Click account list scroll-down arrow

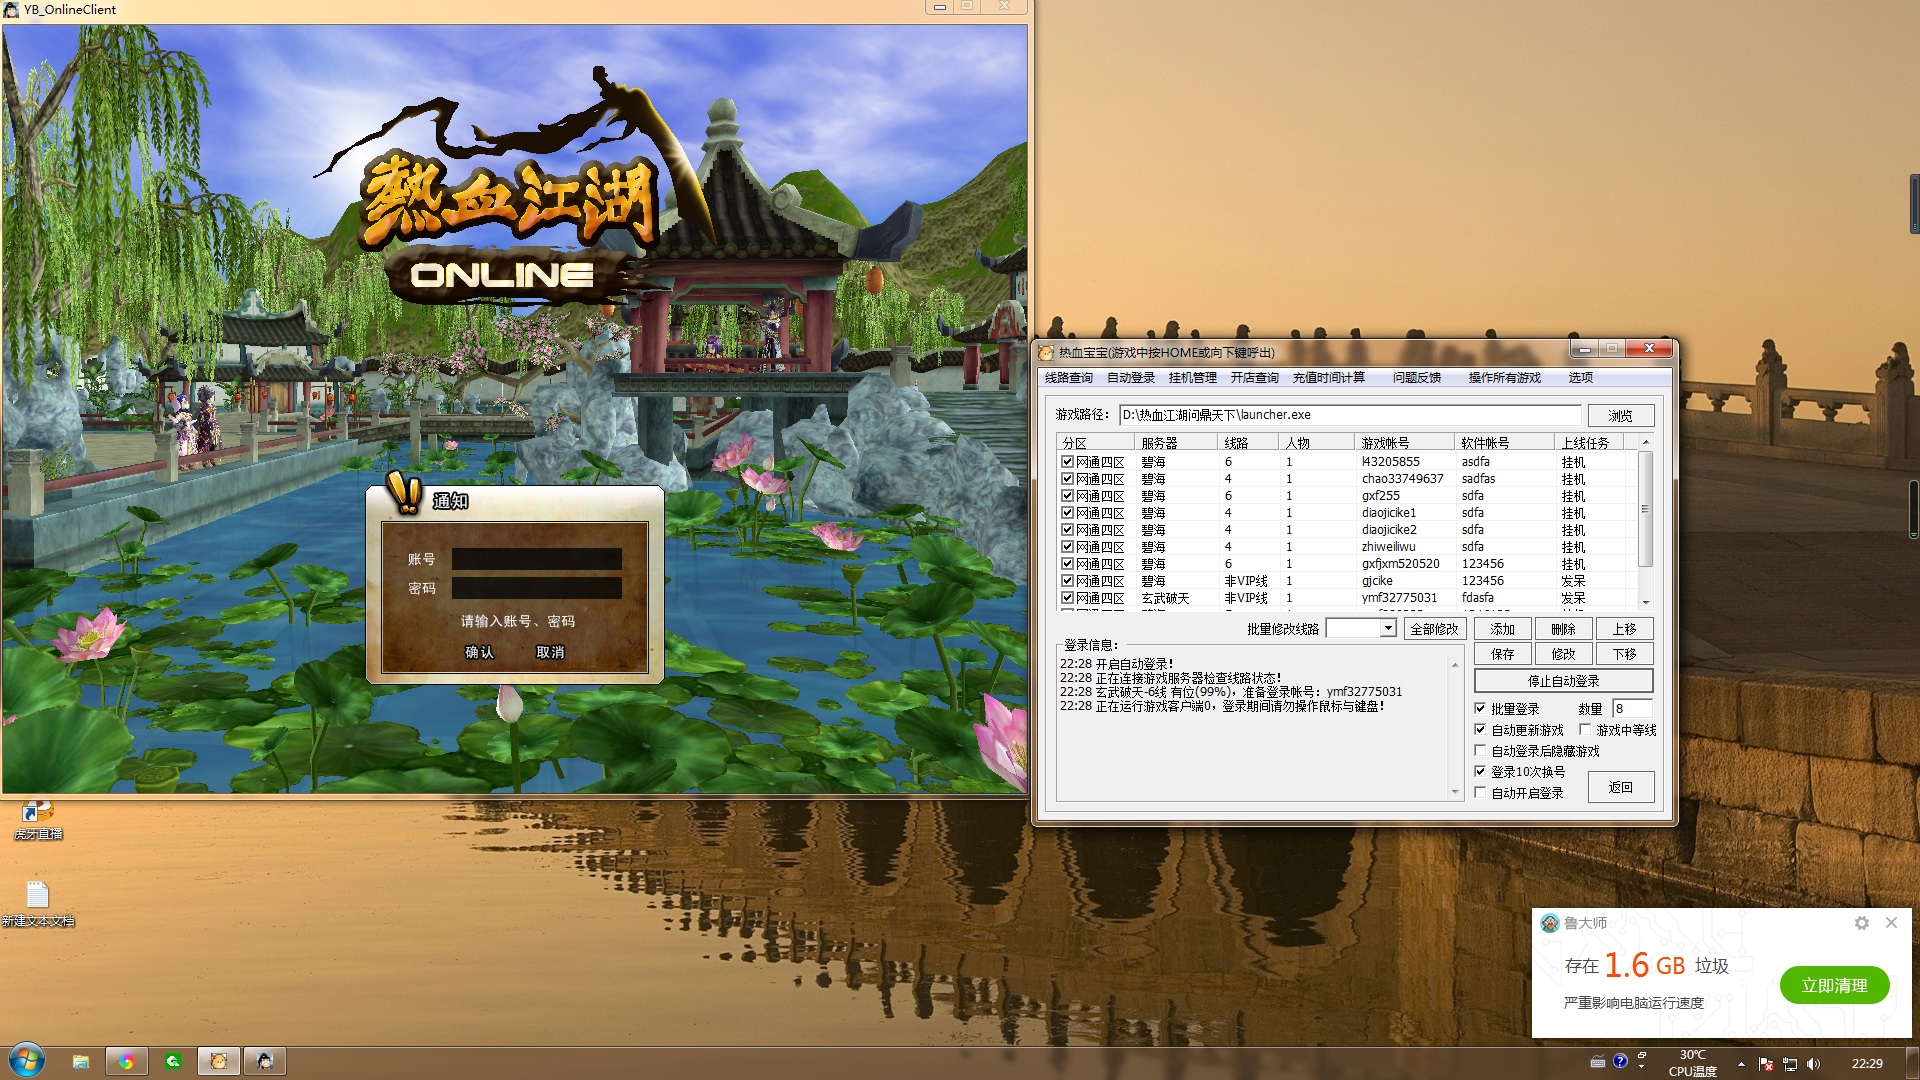click(x=1646, y=602)
